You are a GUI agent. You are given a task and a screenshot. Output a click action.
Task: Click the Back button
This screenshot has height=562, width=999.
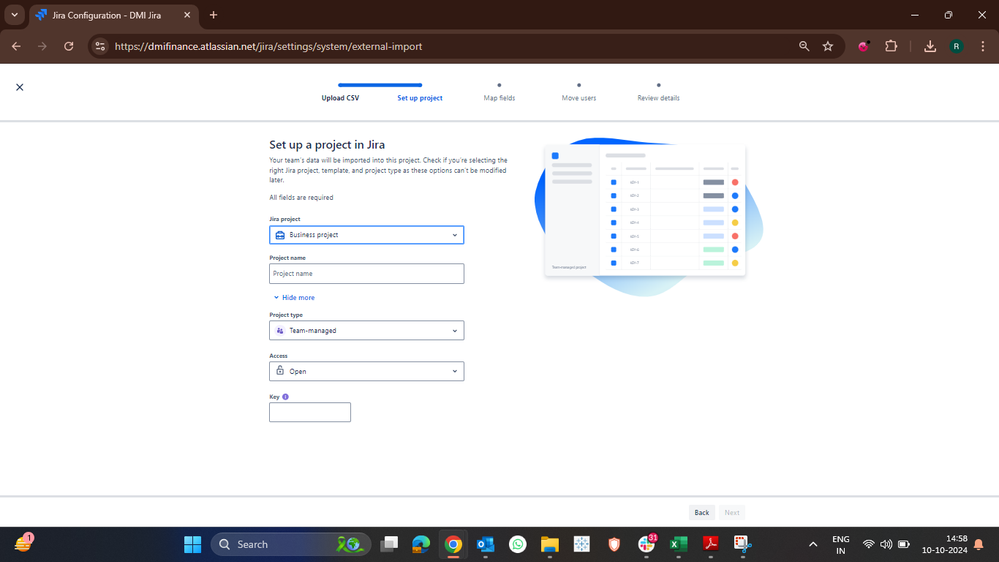701,512
